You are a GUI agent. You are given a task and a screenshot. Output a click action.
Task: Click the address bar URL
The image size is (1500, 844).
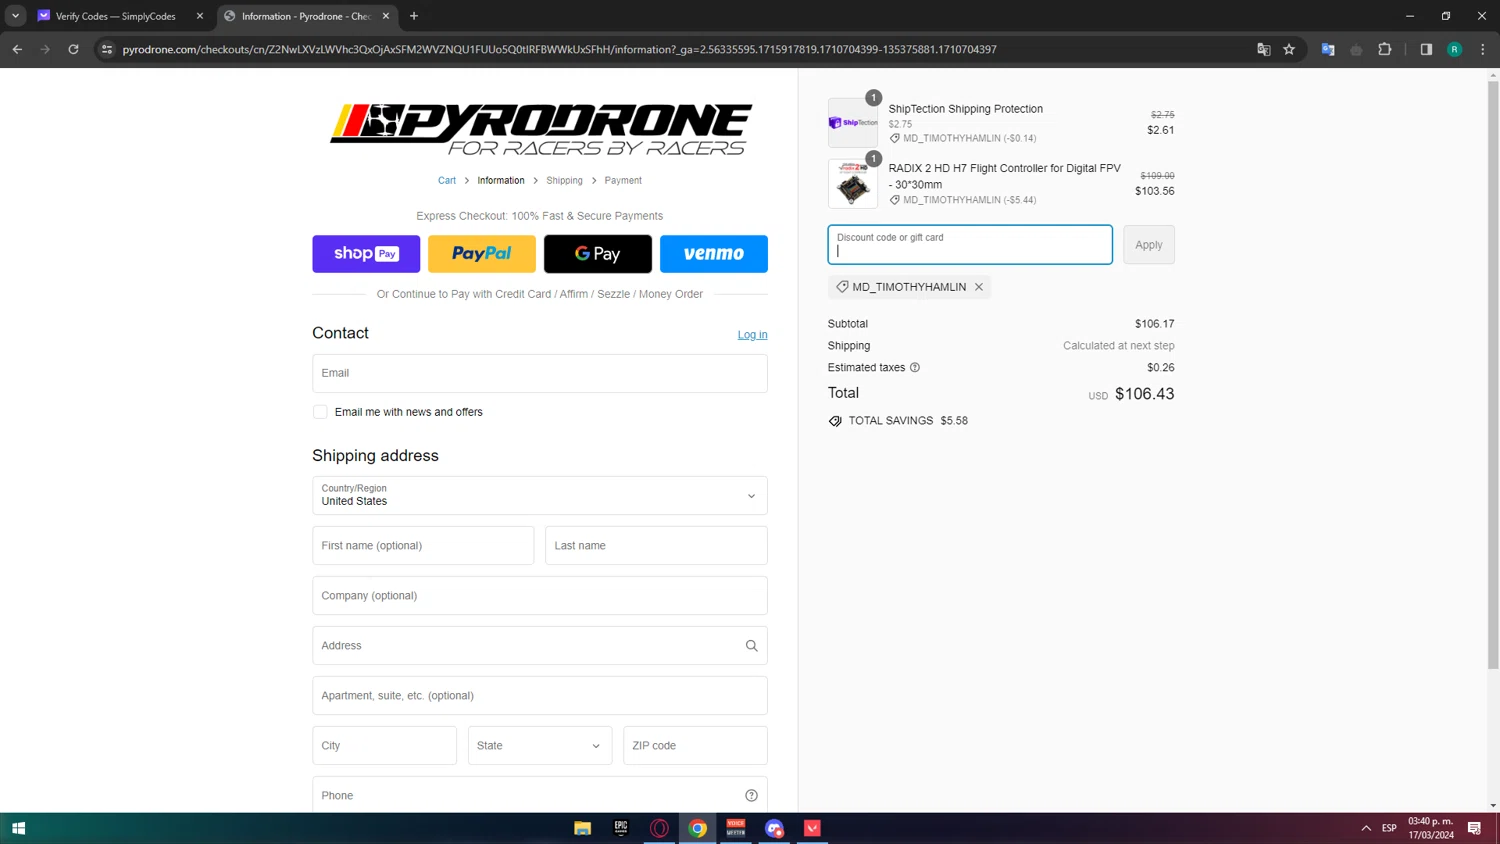tap(560, 49)
